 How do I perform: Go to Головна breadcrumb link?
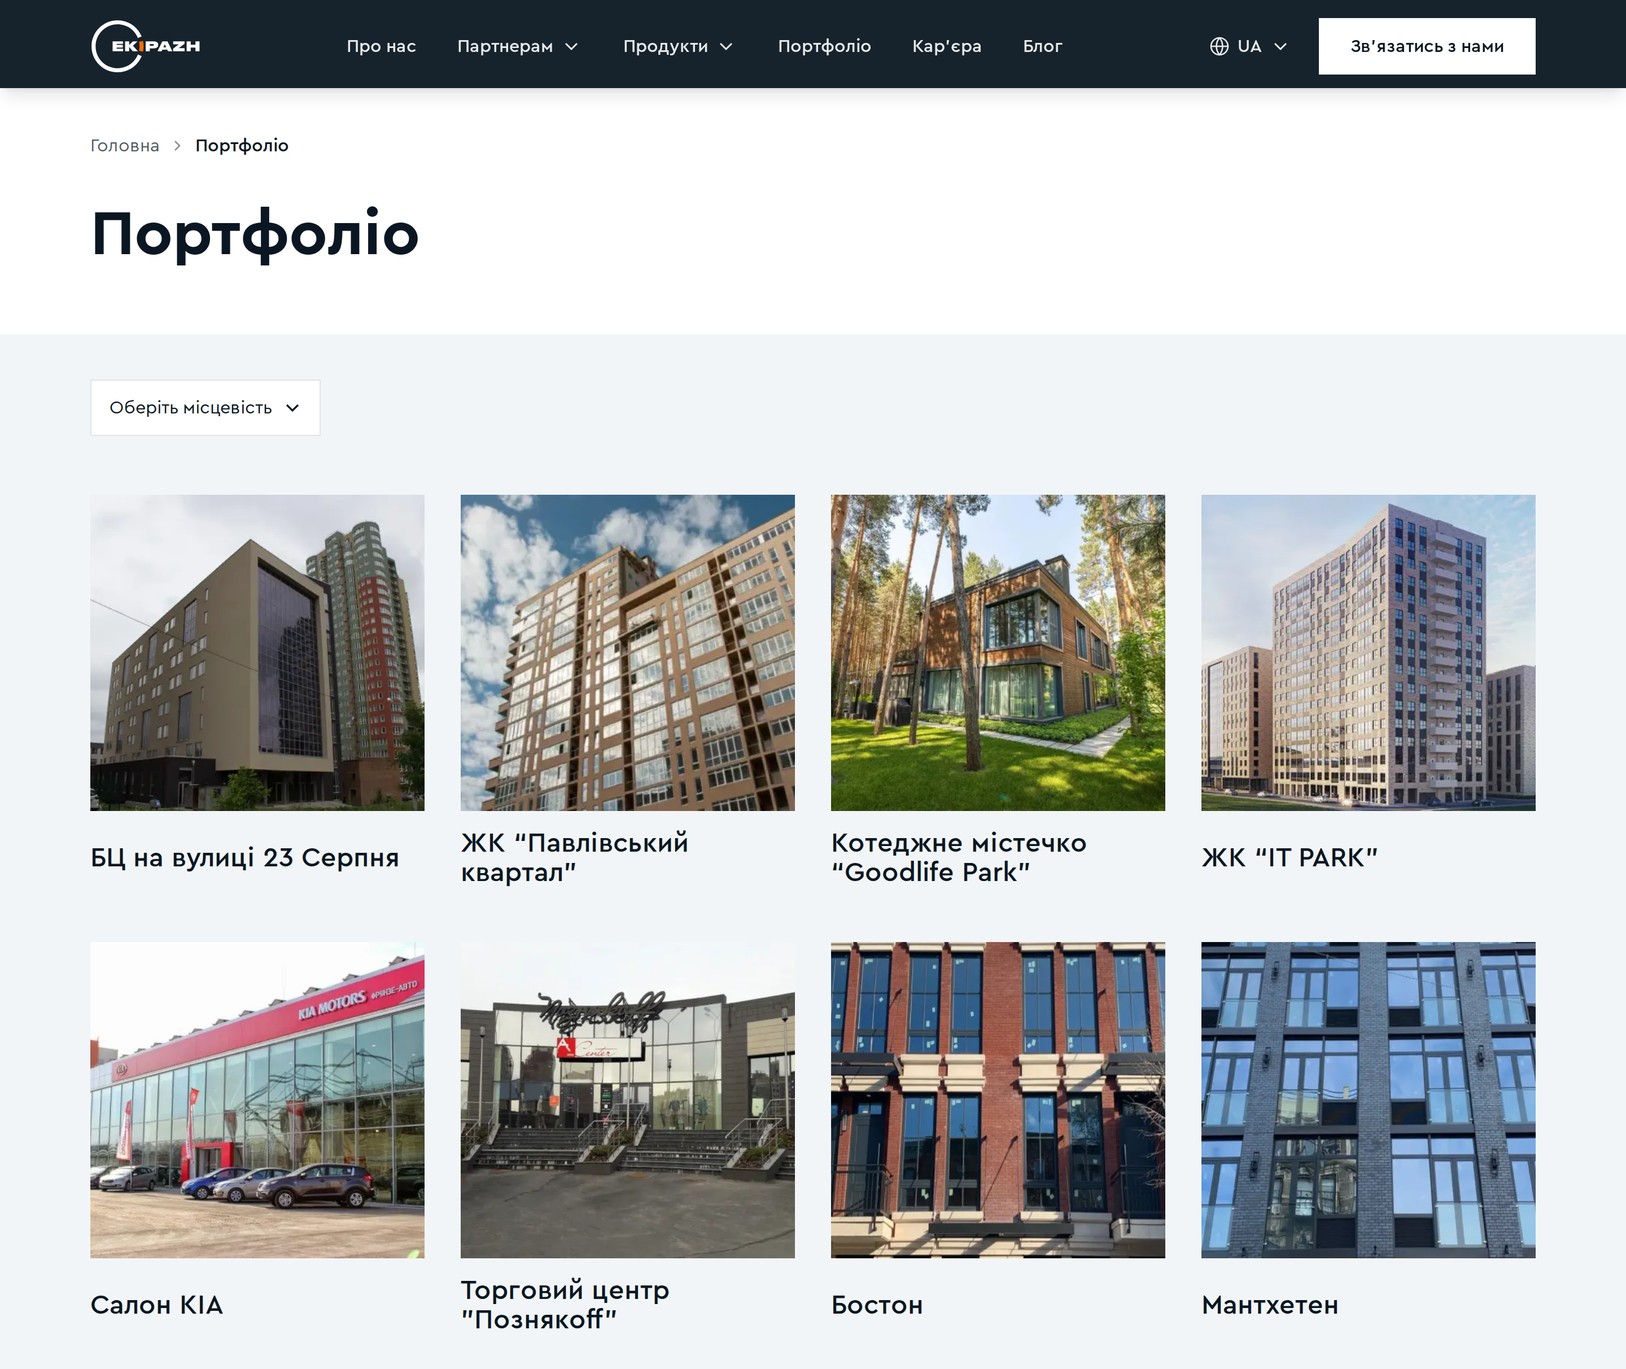click(125, 145)
